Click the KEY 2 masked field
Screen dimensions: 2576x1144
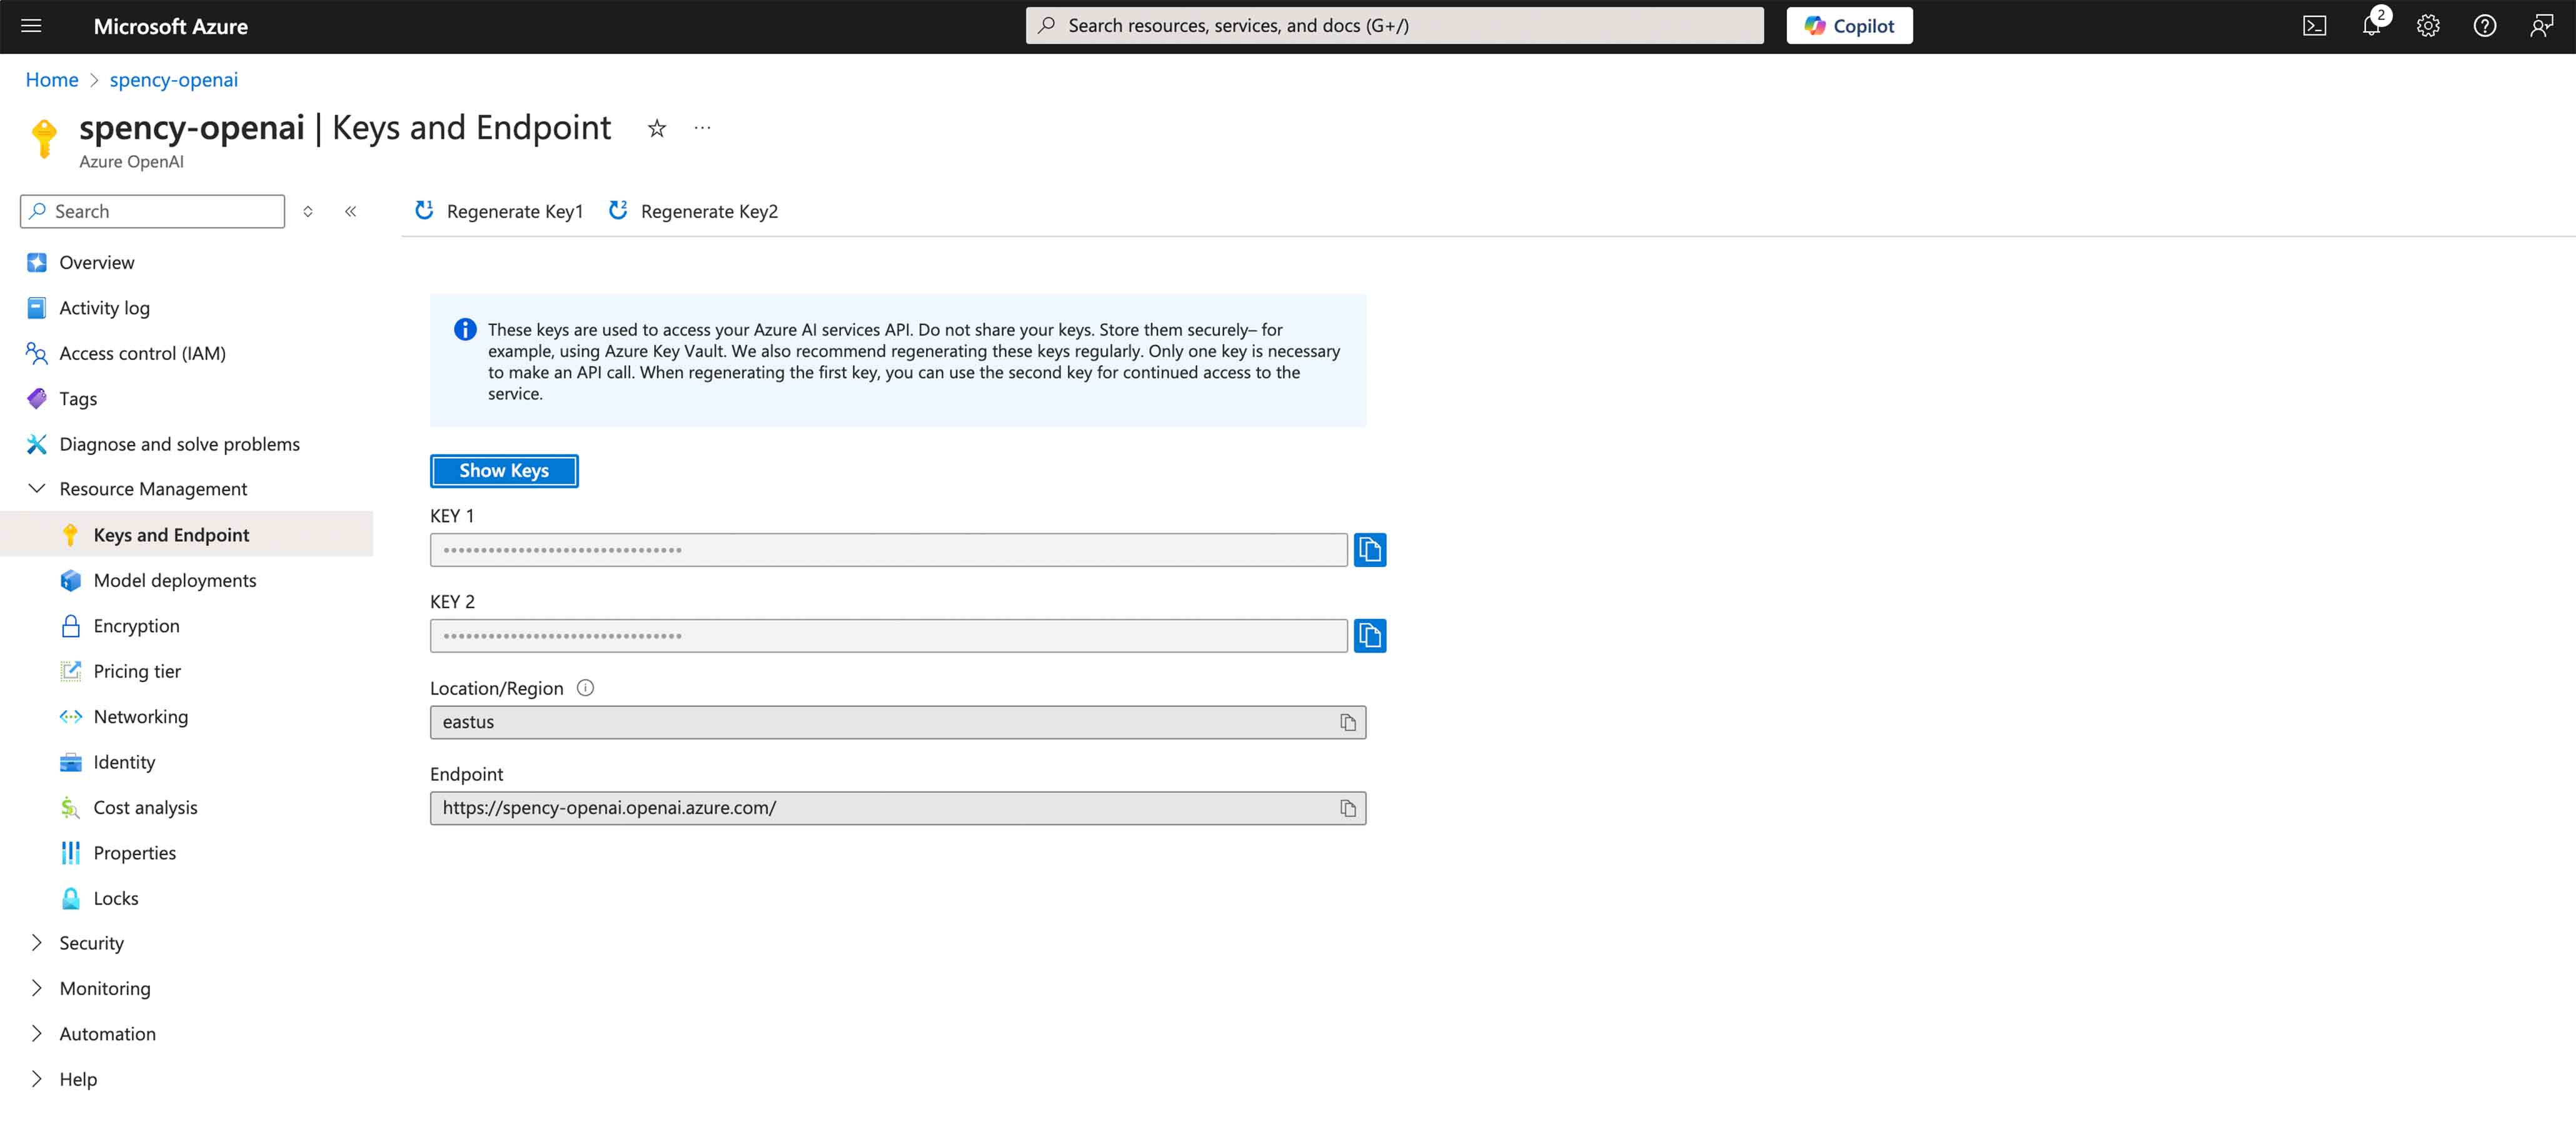(888, 636)
